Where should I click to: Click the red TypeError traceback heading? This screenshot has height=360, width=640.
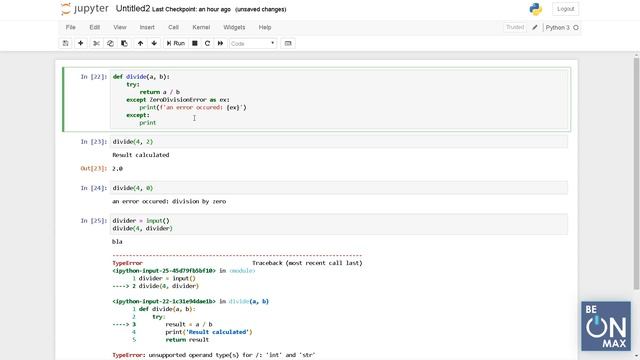pyautogui.click(x=127, y=263)
